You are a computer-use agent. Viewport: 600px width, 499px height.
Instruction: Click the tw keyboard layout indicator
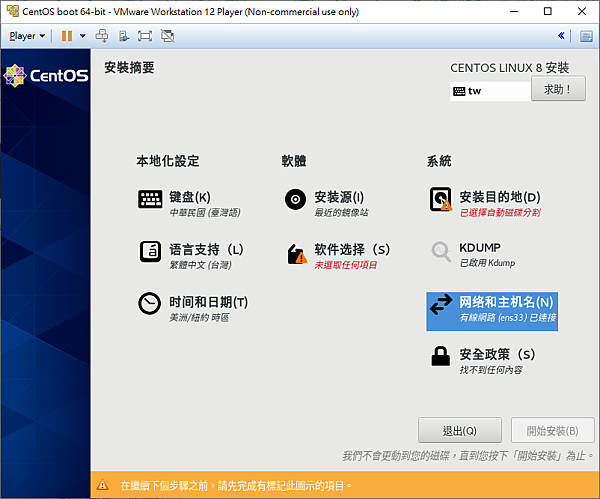coord(490,91)
